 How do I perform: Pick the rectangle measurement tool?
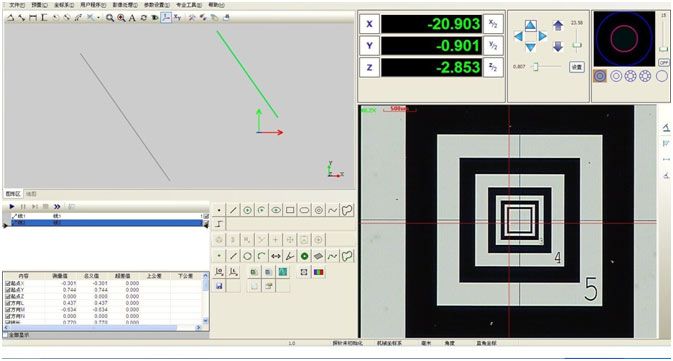point(290,210)
